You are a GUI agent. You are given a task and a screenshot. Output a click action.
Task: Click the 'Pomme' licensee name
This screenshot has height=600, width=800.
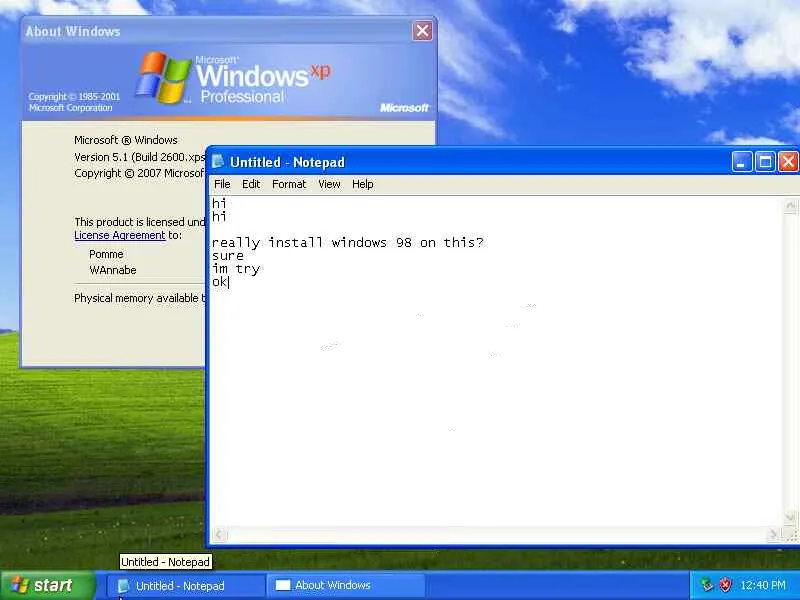pos(106,254)
